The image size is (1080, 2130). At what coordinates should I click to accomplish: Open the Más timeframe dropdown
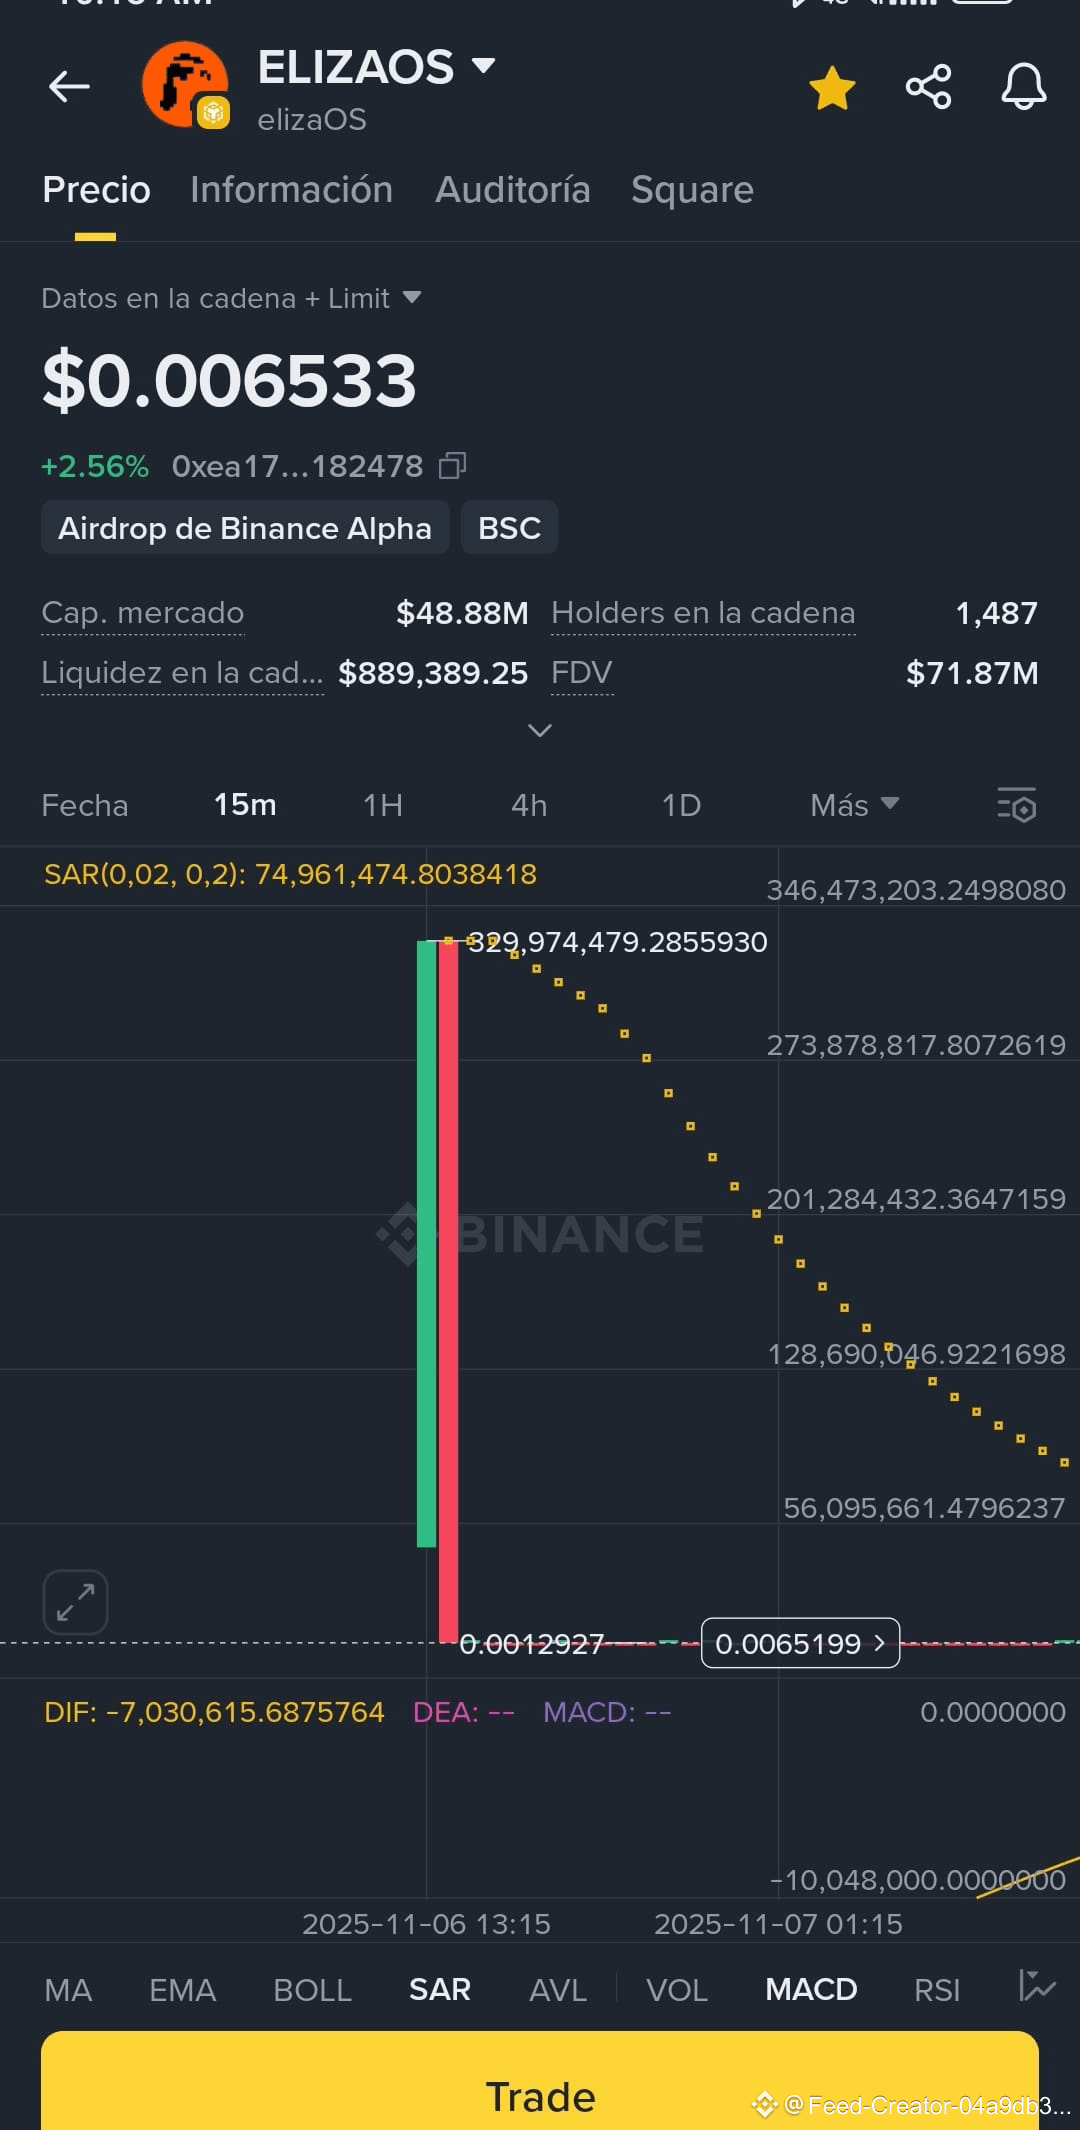(x=854, y=805)
